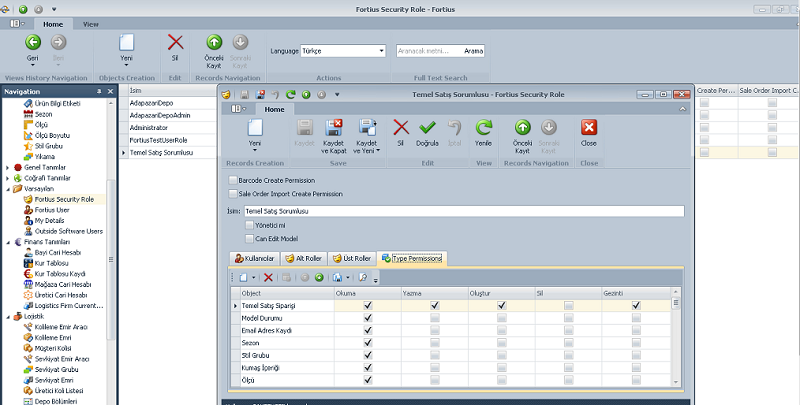
Task: Close the Navigation panel
Action: click(110, 91)
